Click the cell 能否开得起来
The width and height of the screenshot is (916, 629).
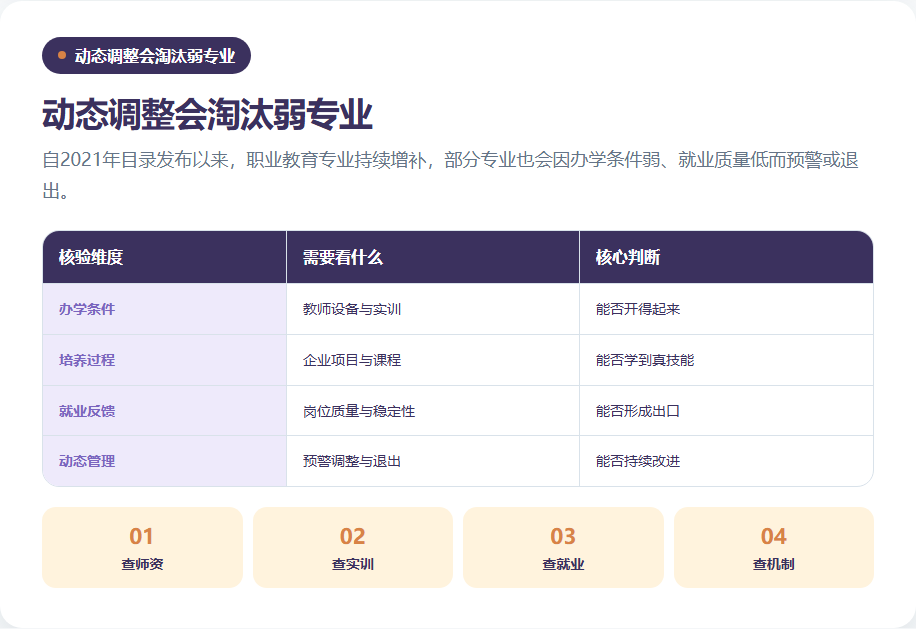pyautogui.click(x=726, y=309)
